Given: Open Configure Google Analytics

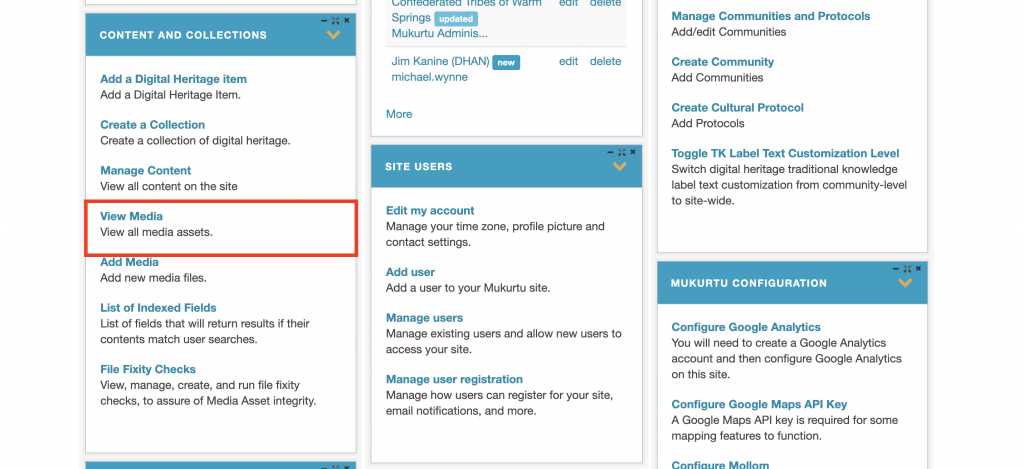Looking at the screenshot, I should (x=746, y=327).
